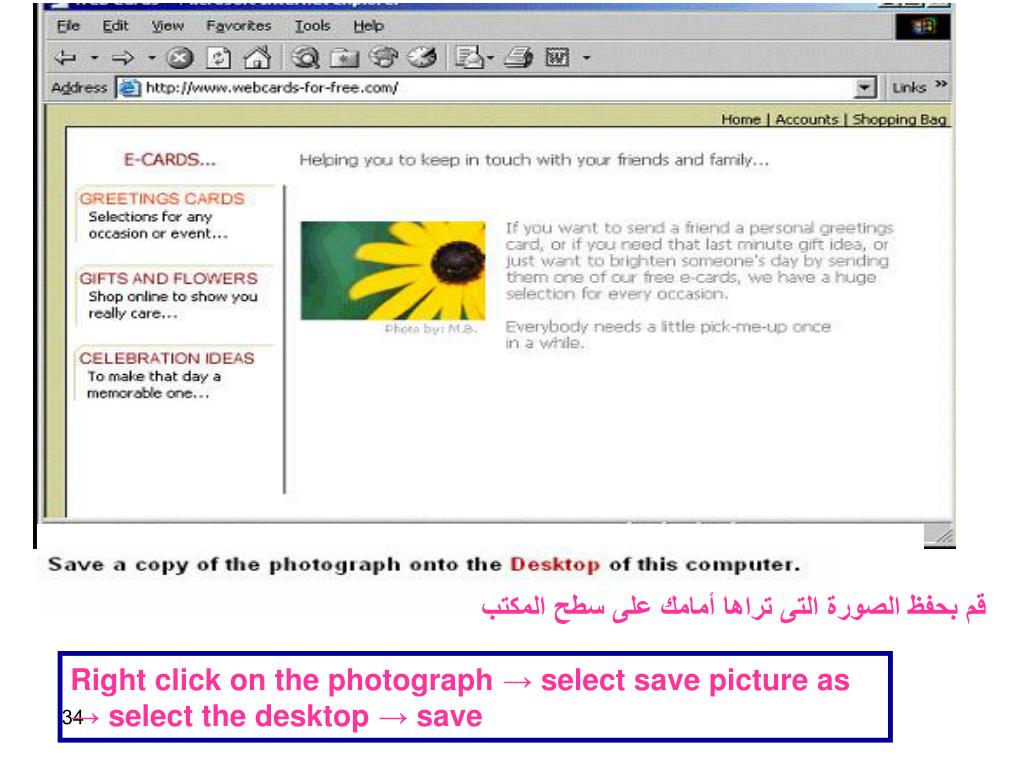Click the Back arrow toolbar icon
This screenshot has height=768, width=1024.
tap(65, 57)
